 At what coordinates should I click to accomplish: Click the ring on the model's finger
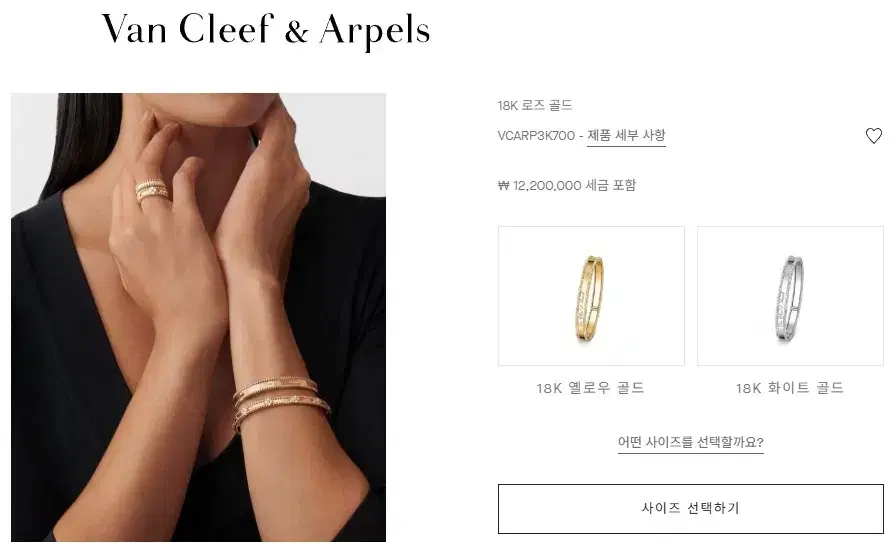pos(152,190)
